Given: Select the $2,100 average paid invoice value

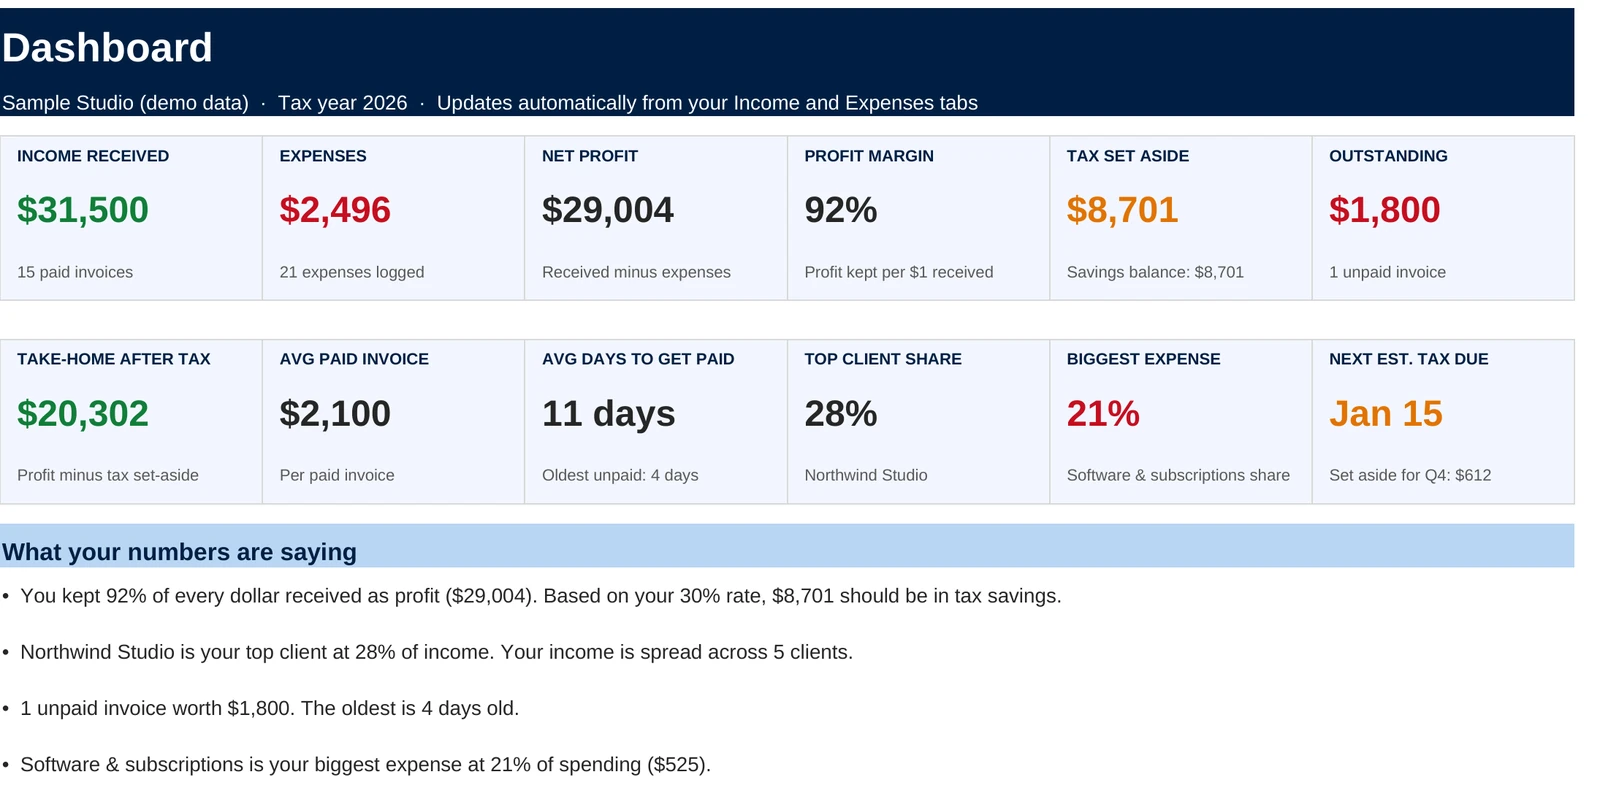Looking at the screenshot, I should point(335,414).
